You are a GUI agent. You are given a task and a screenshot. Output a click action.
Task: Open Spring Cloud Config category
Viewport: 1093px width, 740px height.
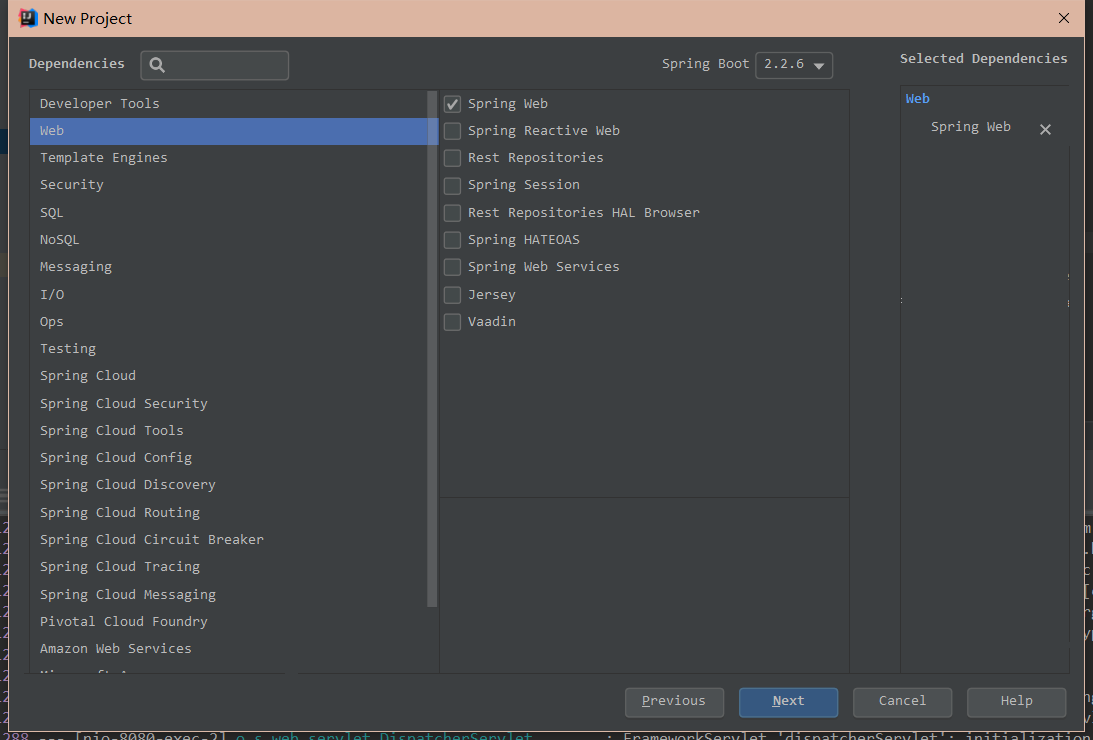point(229,458)
